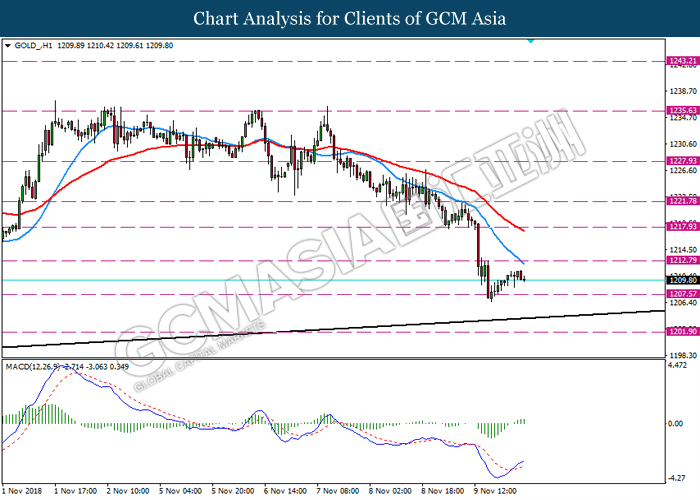Click the Chart Analysis for Clients title
This screenshot has width=700, height=500.
coord(350,19)
